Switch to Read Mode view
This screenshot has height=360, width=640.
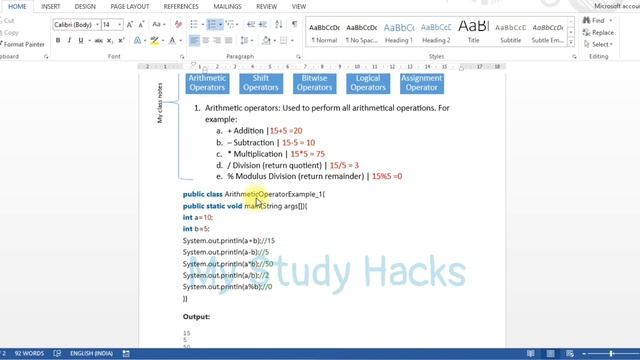click(x=531, y=353)
